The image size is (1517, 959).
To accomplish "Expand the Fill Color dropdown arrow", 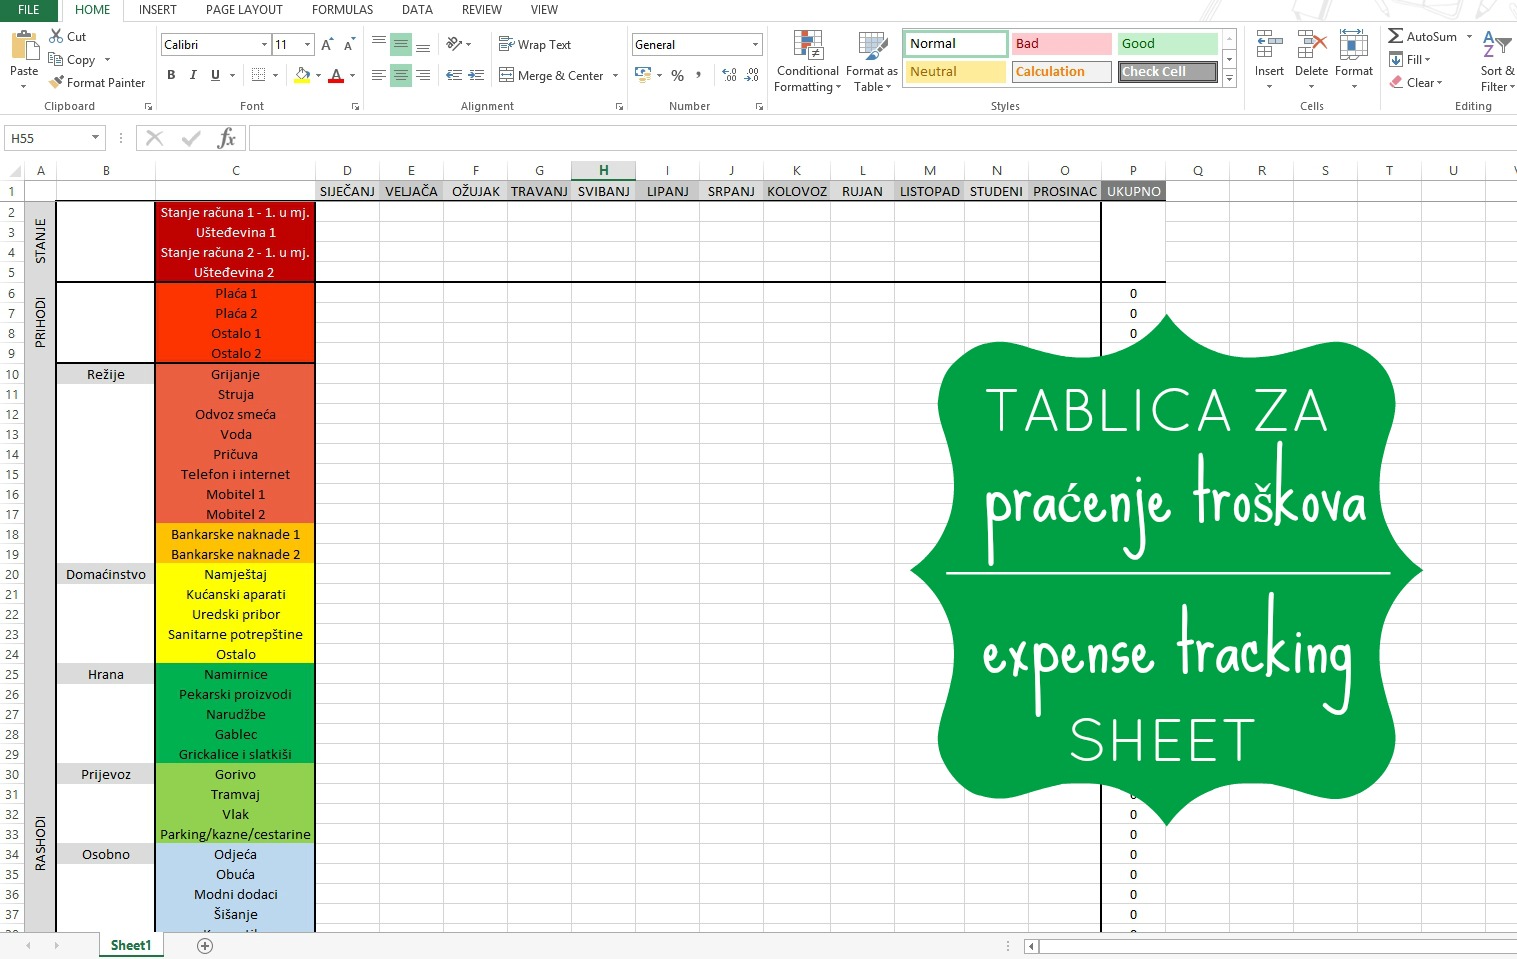I will tap(317, 76).
